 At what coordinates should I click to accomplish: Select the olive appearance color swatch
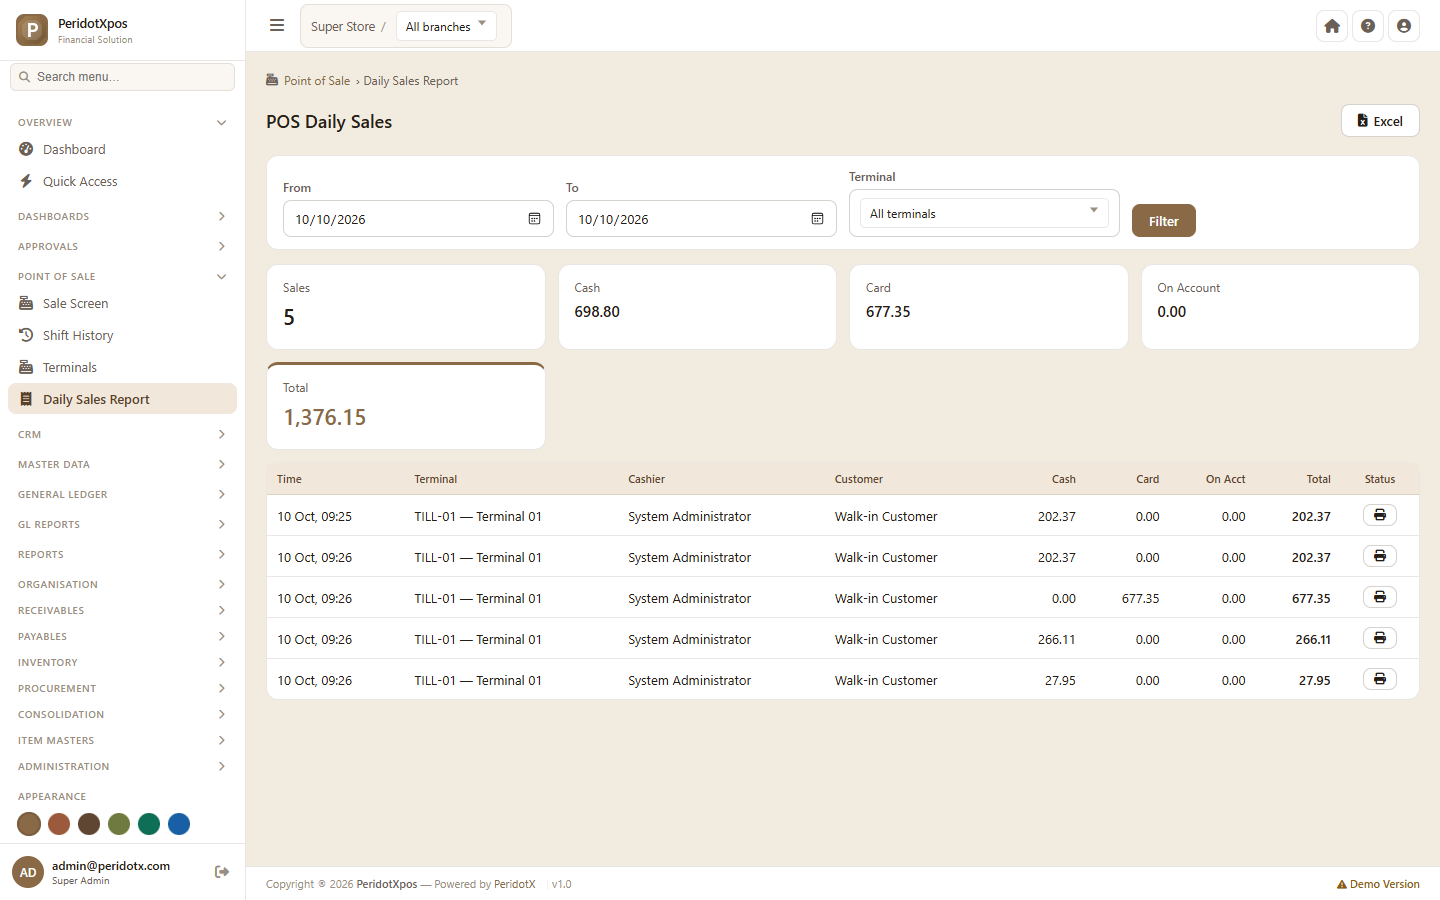pos(119,824)
